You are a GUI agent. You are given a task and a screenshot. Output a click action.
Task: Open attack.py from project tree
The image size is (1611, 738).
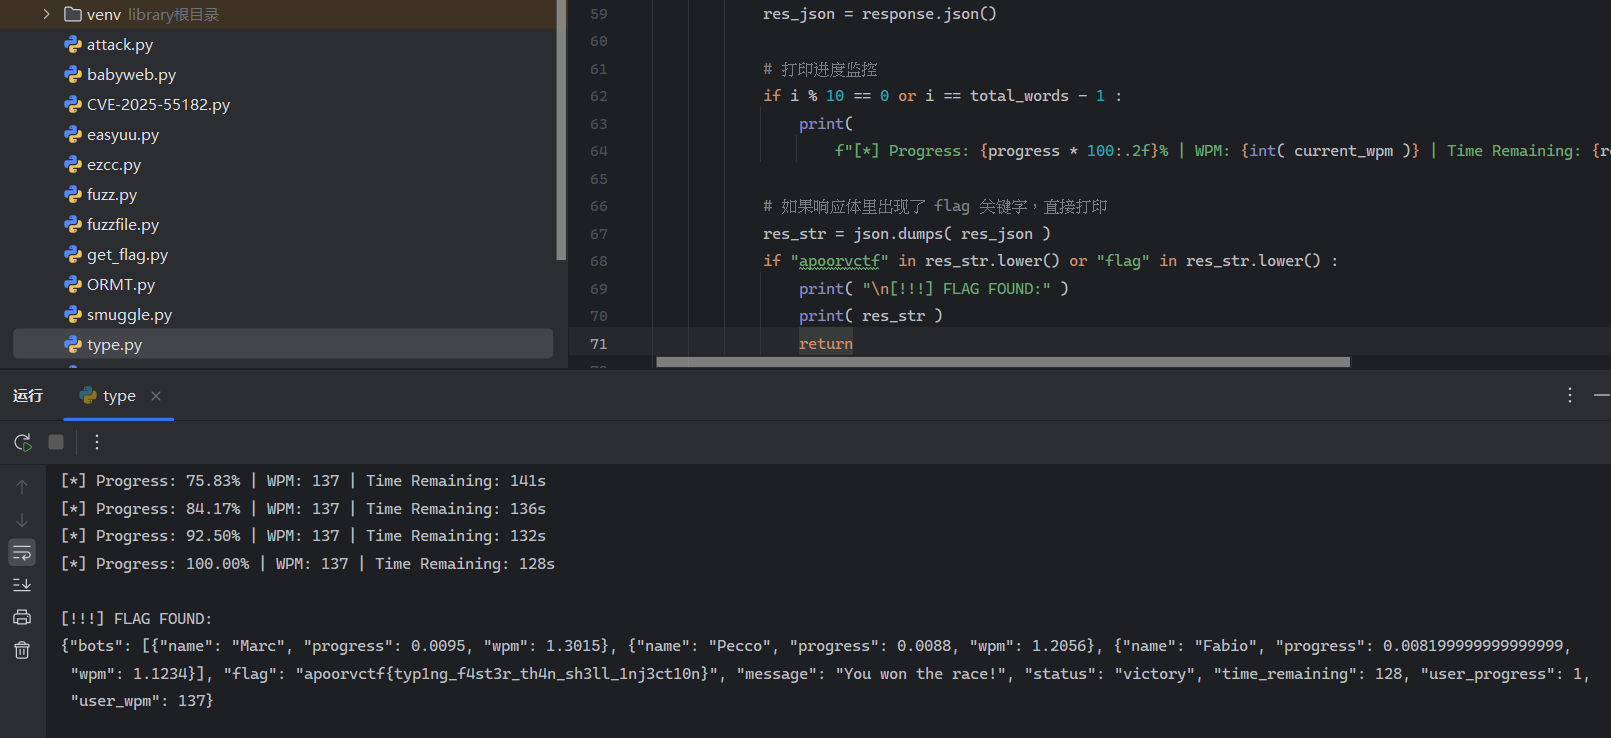click(119, 45)
